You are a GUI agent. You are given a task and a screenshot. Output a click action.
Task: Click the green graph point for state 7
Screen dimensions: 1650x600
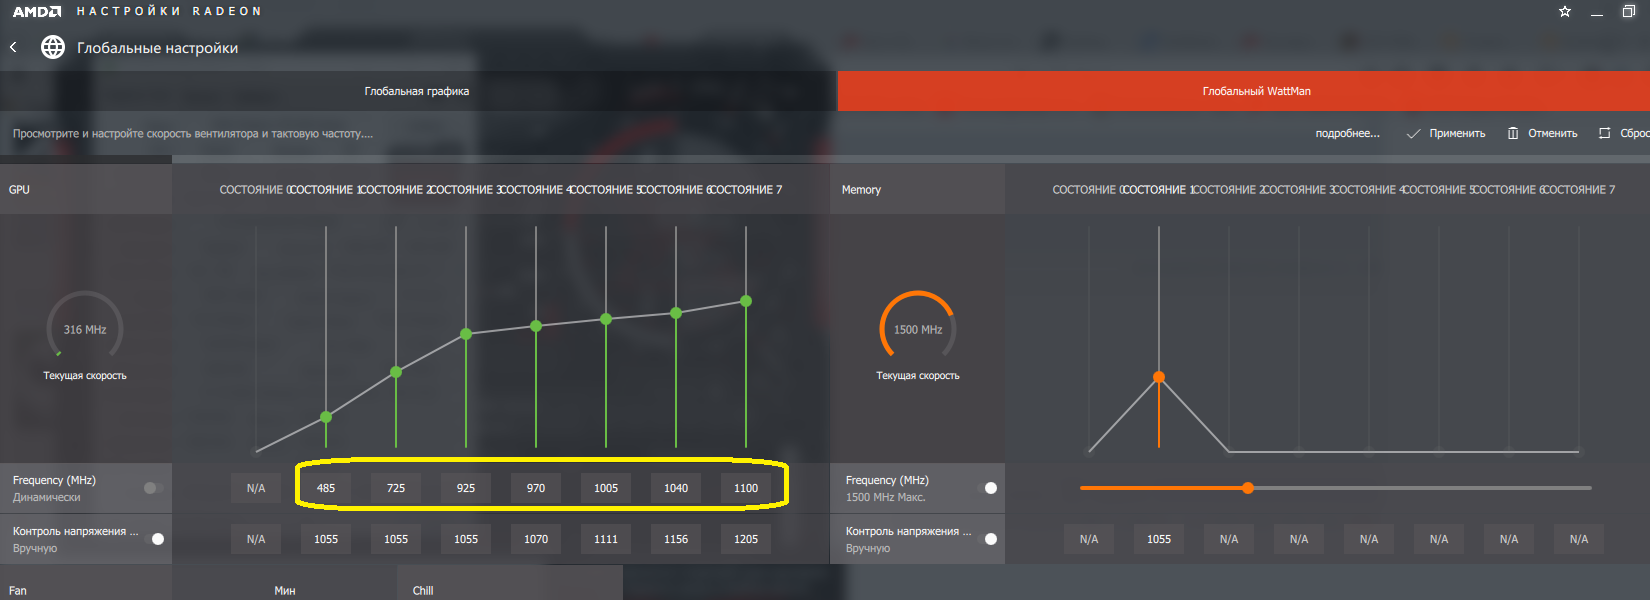click(746, 301)
